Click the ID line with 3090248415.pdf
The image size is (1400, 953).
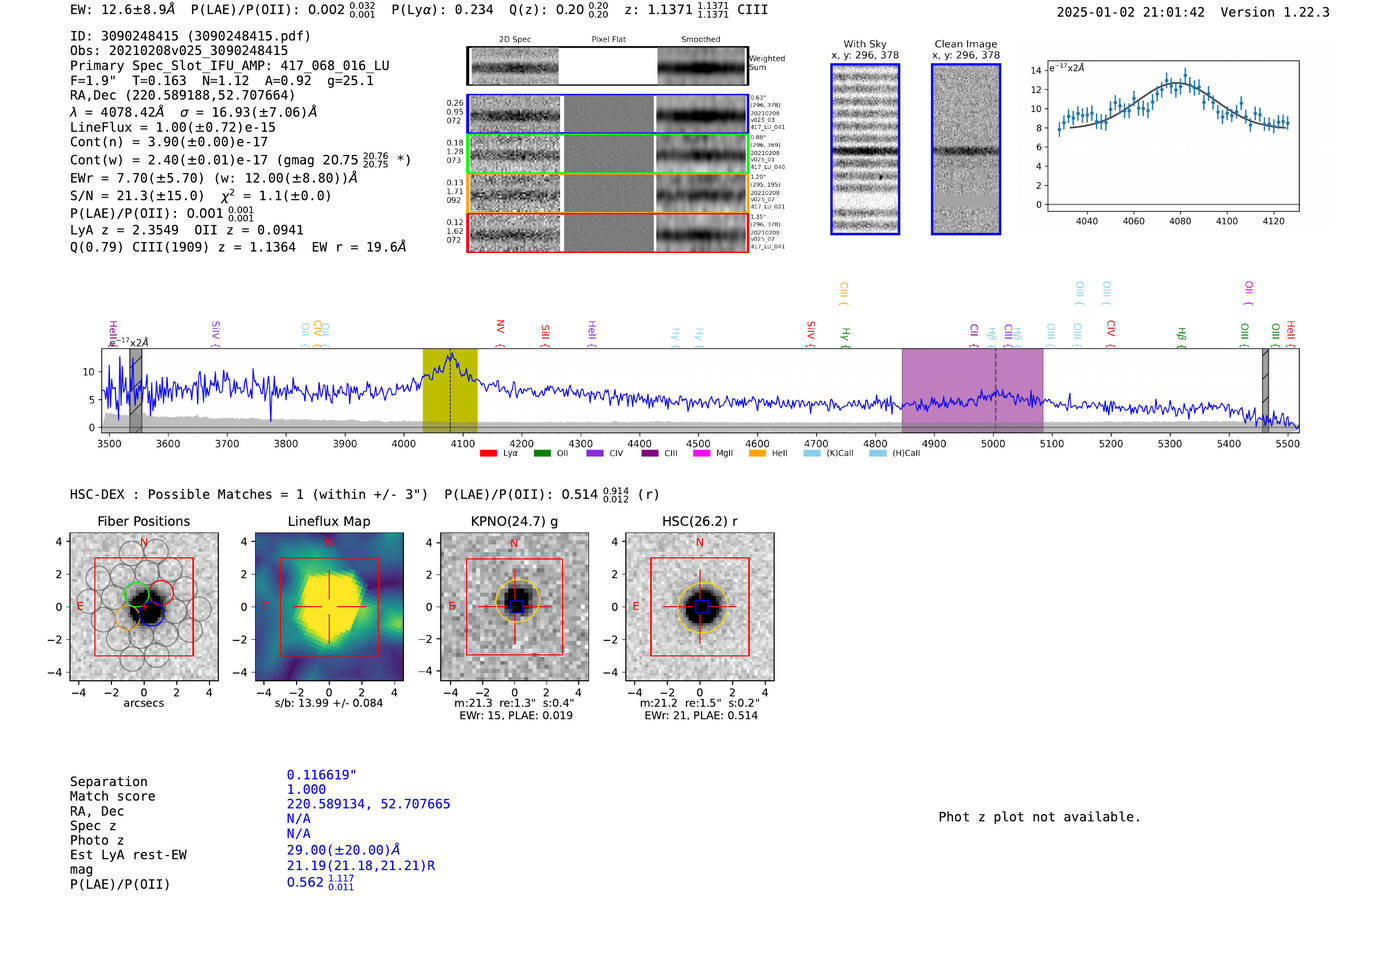click(190, 36)
